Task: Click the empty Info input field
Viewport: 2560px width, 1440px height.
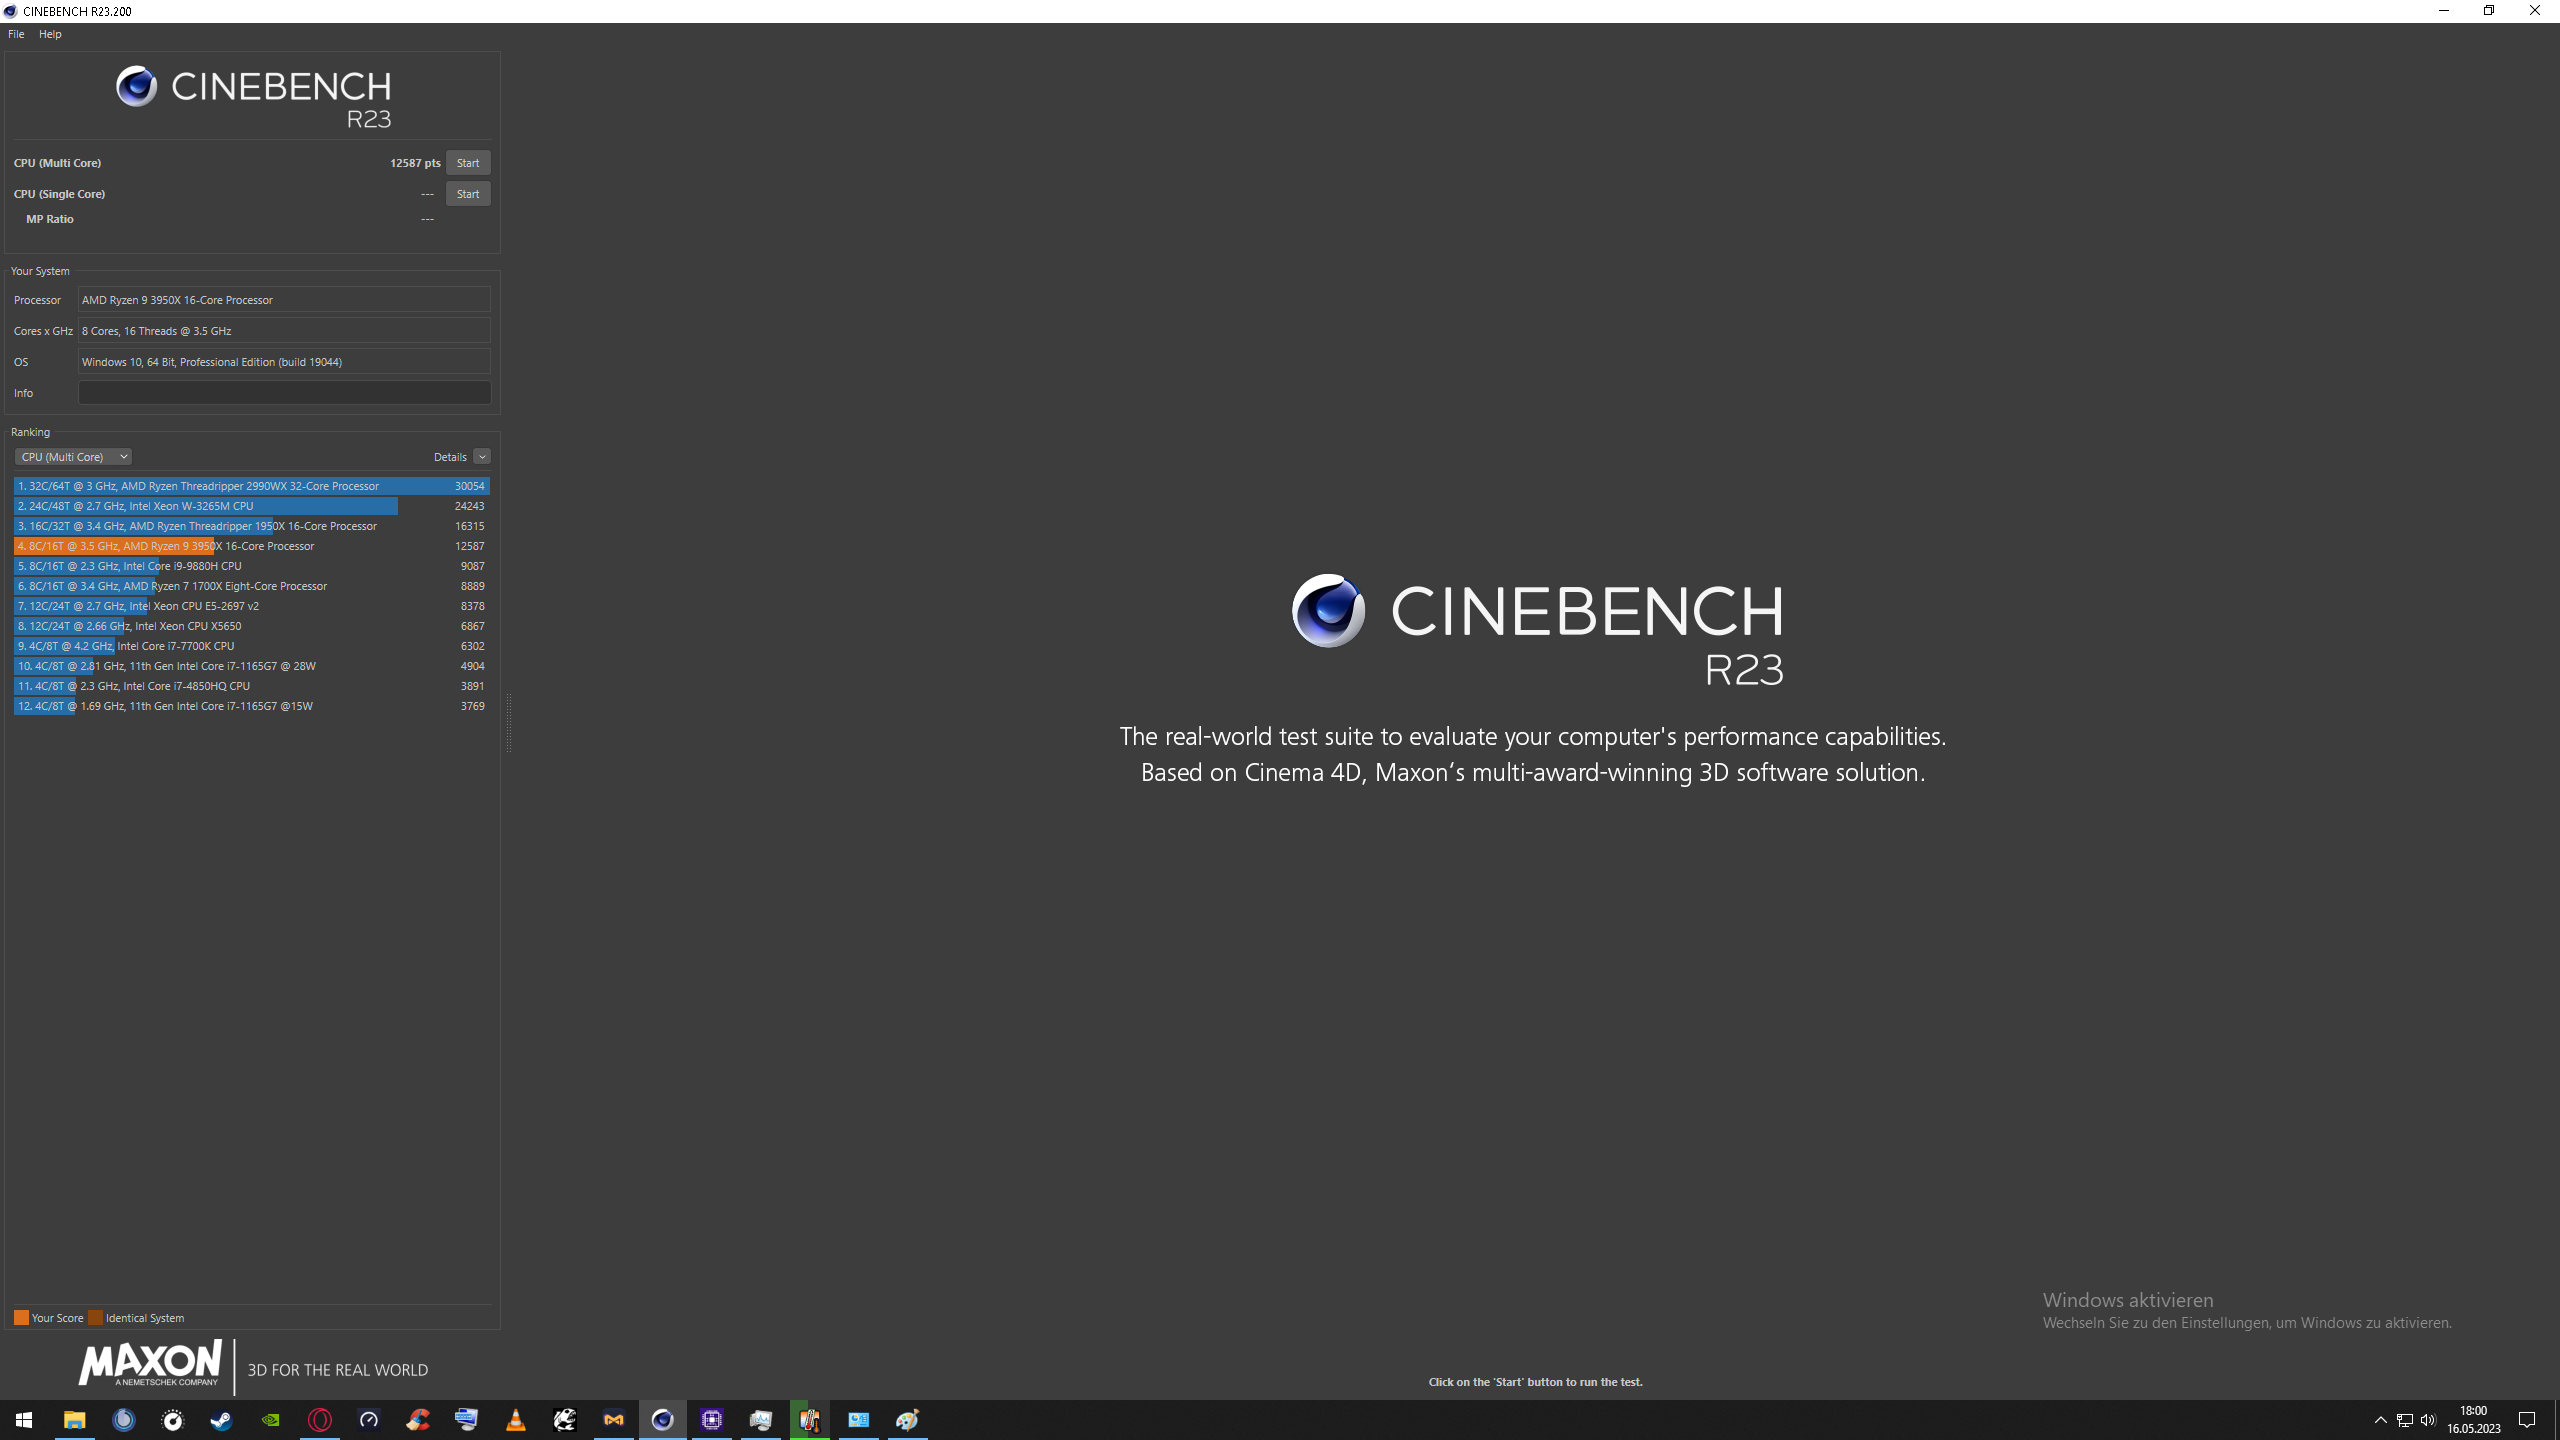Action: pos(284,393)
